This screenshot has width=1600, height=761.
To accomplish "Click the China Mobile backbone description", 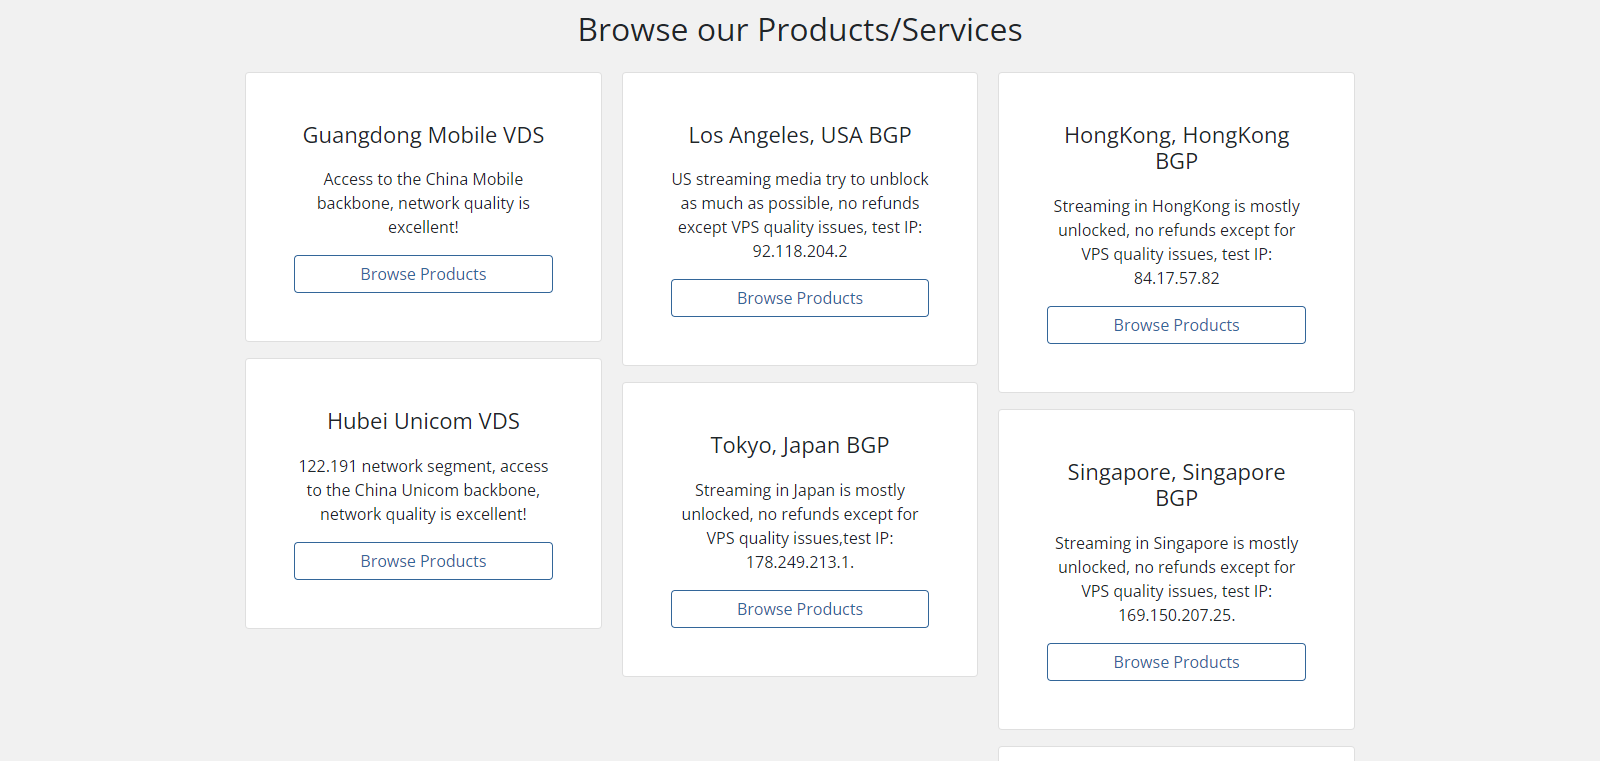I will coord(423,203).
